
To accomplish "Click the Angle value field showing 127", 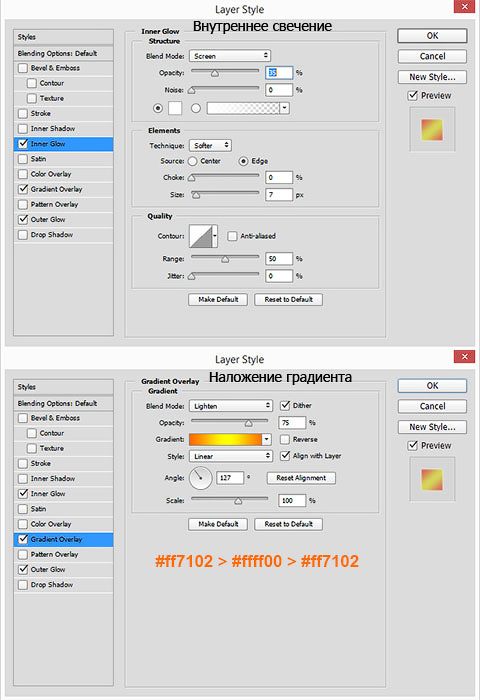I will point(230,478).
